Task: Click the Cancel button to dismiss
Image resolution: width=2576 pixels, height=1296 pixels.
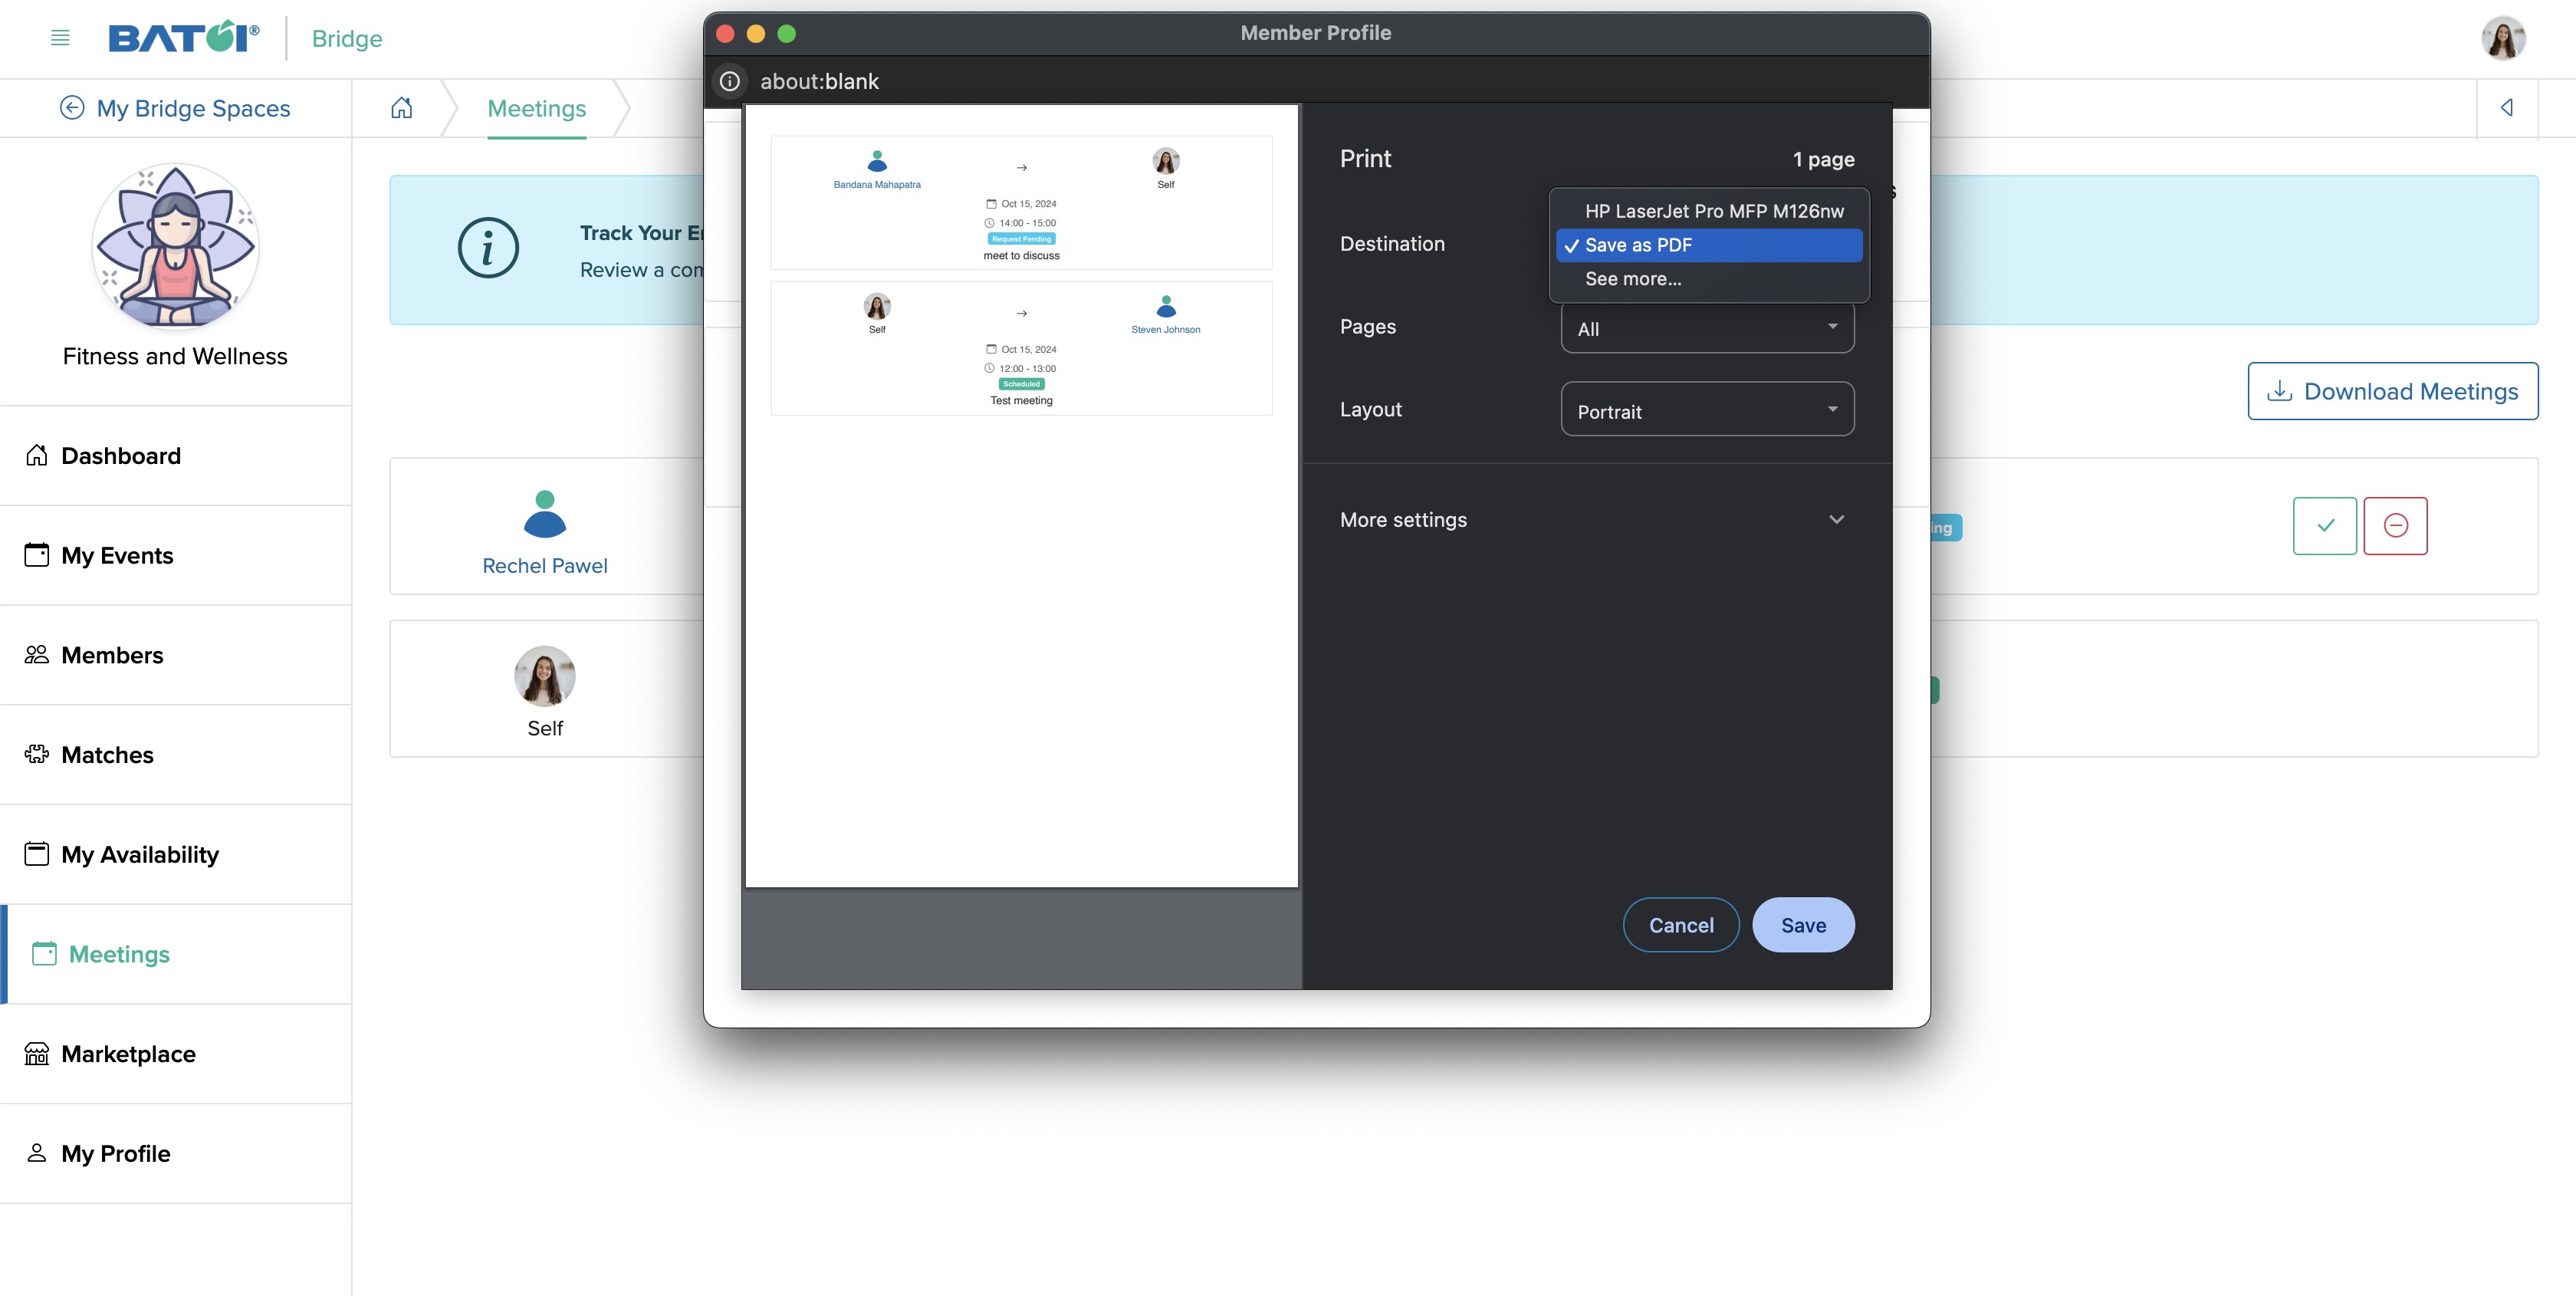Action: 1682,924
